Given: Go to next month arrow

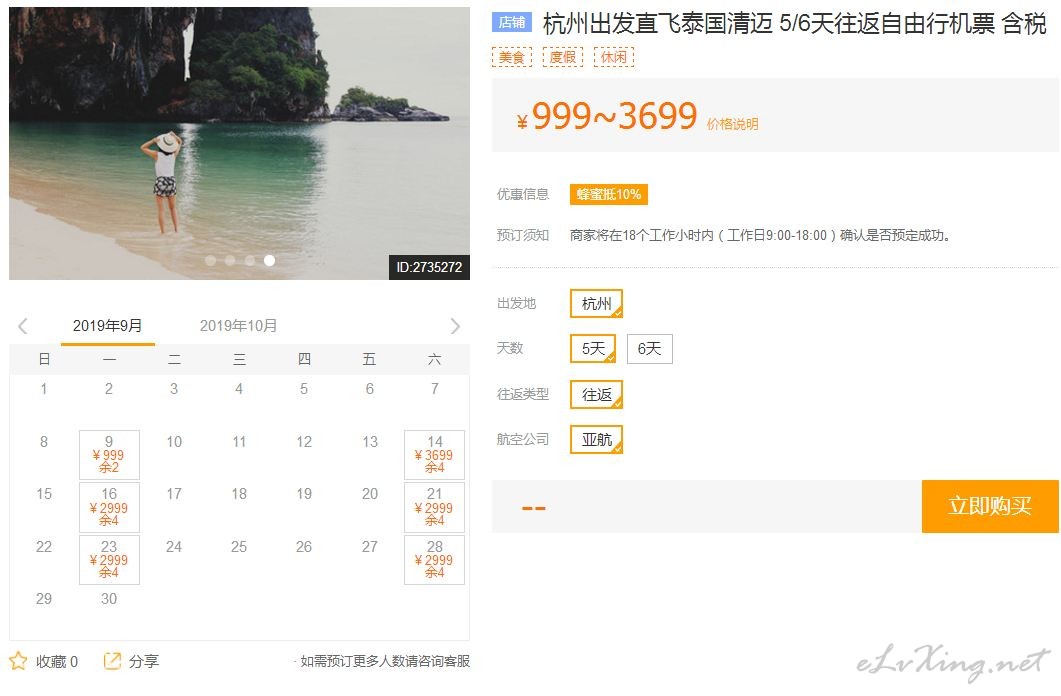Looking at the screenshot, I should click(455, 326).
